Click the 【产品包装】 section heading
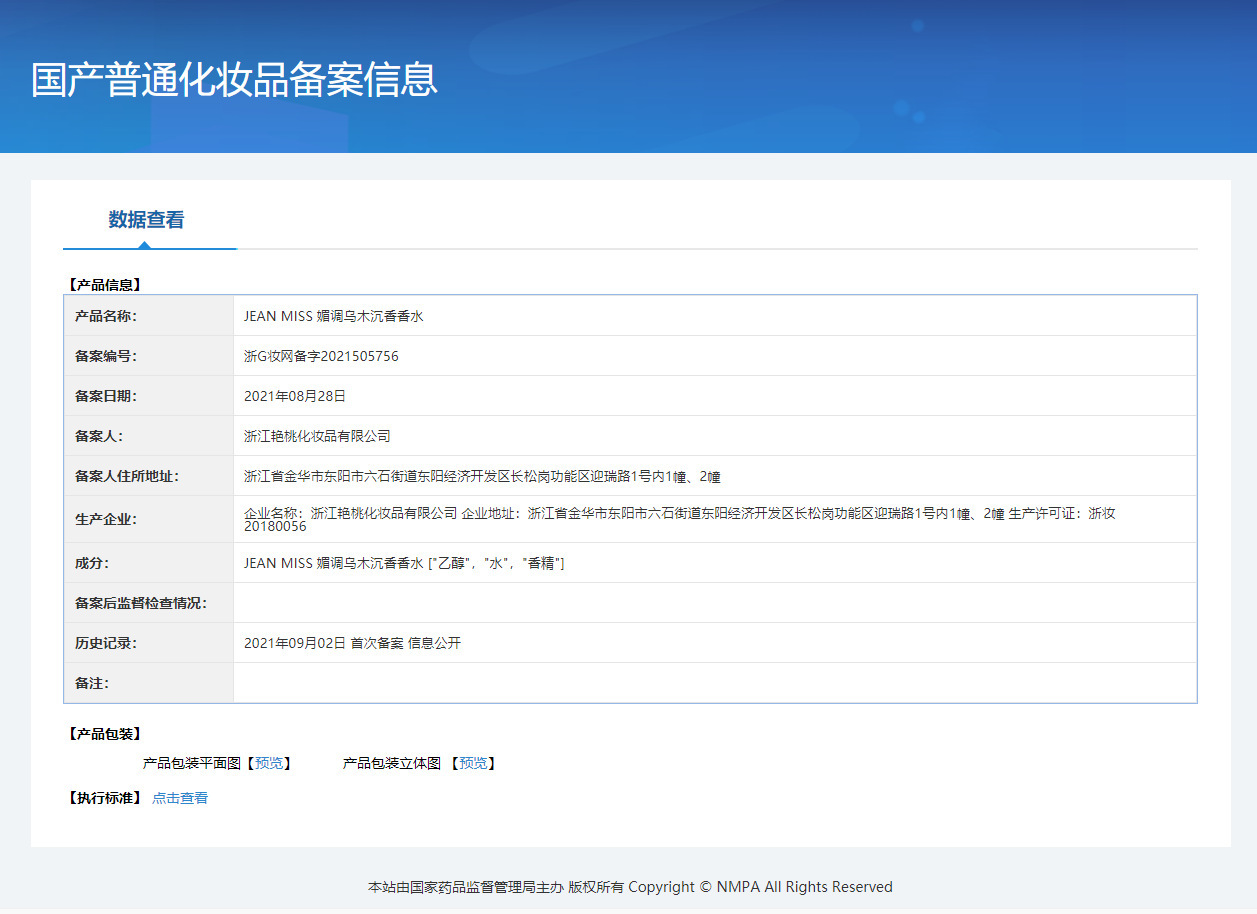 click(104, 734)
